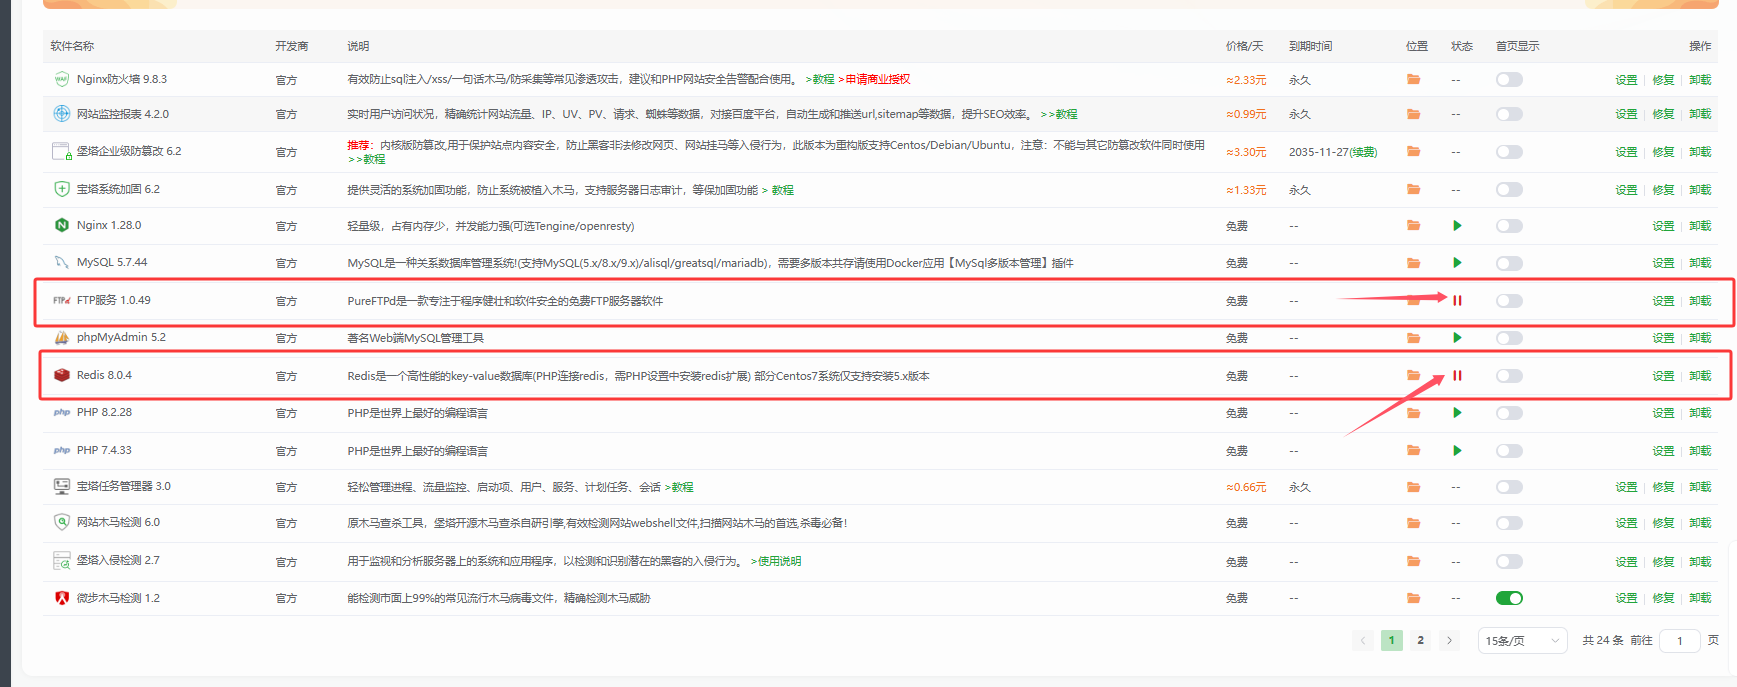This screenshot has width=1737, height=687.
Task: Toggle homepage display for Nginx防火墙 9.8.3
Action: pyautogui.click(x=1509, y=79)
